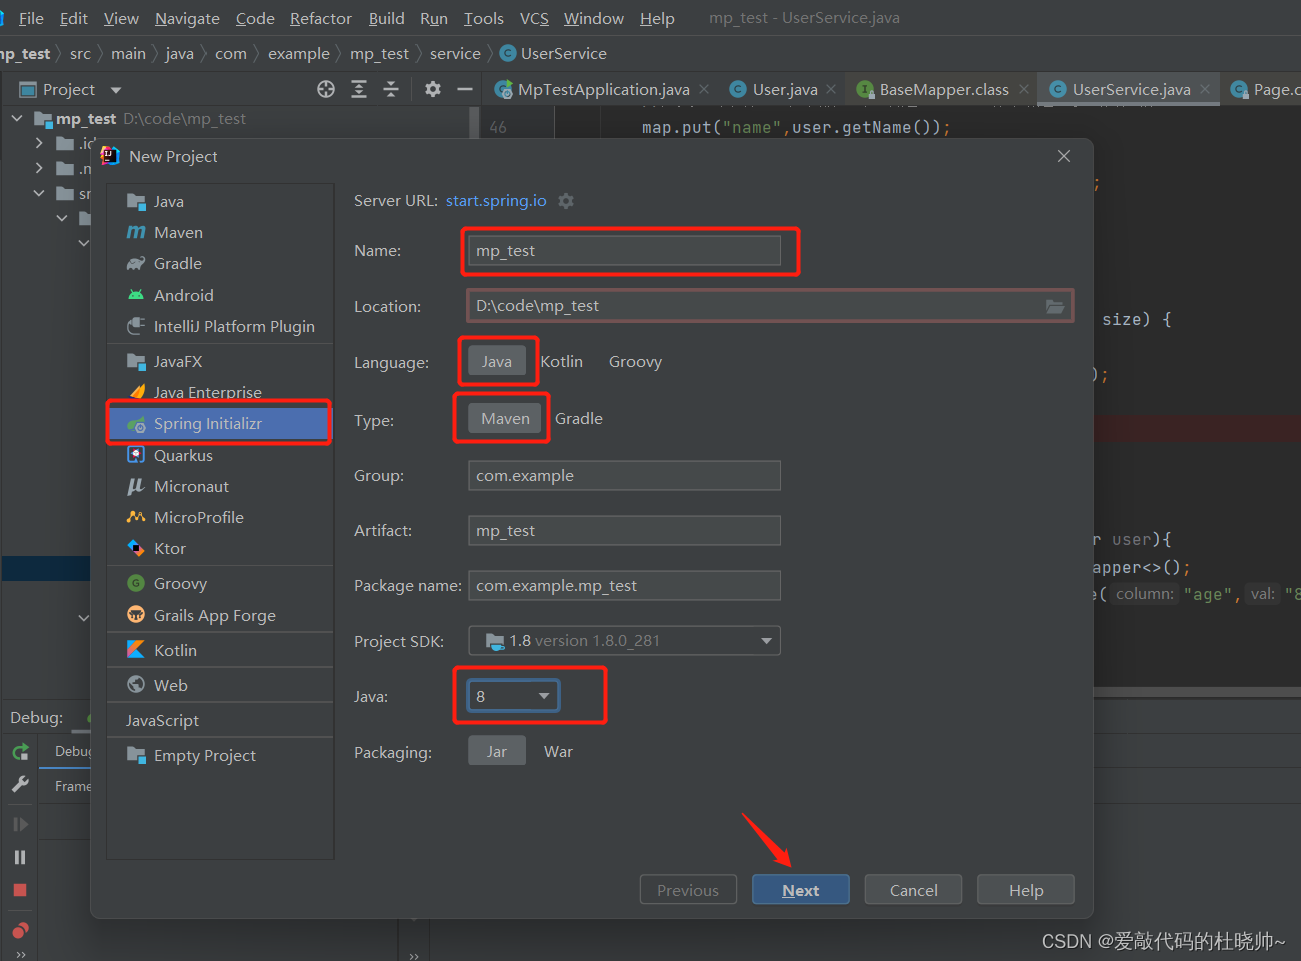Select Maven generator in the list
The height and width of the screenshot is (961, 1301).
220,232
